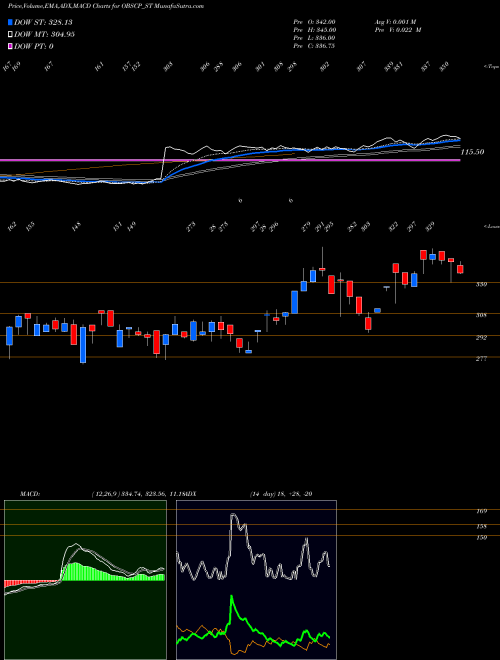Click the blue DOW ST legend swatch
The width and height of the screenshot is (500, 660).
pyautogui.click(x=10, y=22)
